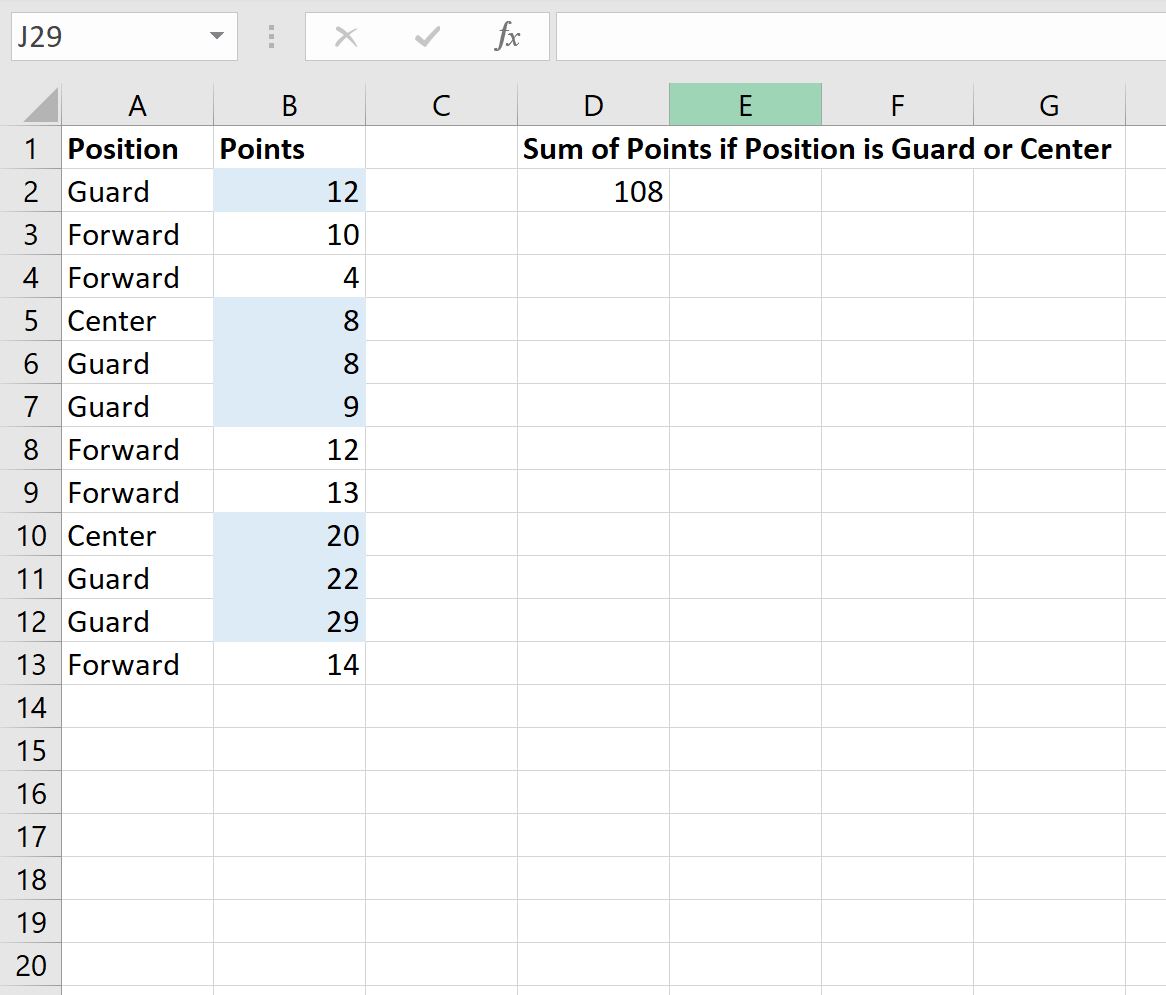
Task: Open the Insert Function fx icon
Action: [x=507, y=36]
